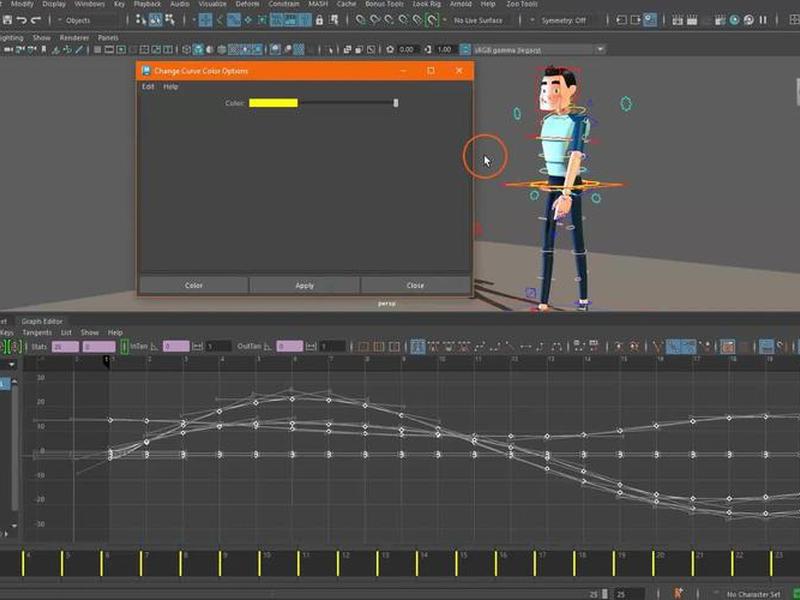The height and width of the screenshot is (600, 800).
Task: Click the yellow curve Color swatch
Action: pyautogui.click(x=273, y=103)
